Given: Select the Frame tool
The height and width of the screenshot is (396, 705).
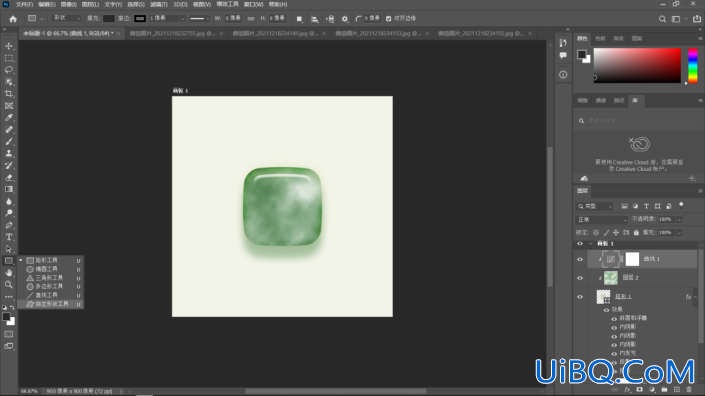Looking at the screenshot, I should tap(9, 106).
